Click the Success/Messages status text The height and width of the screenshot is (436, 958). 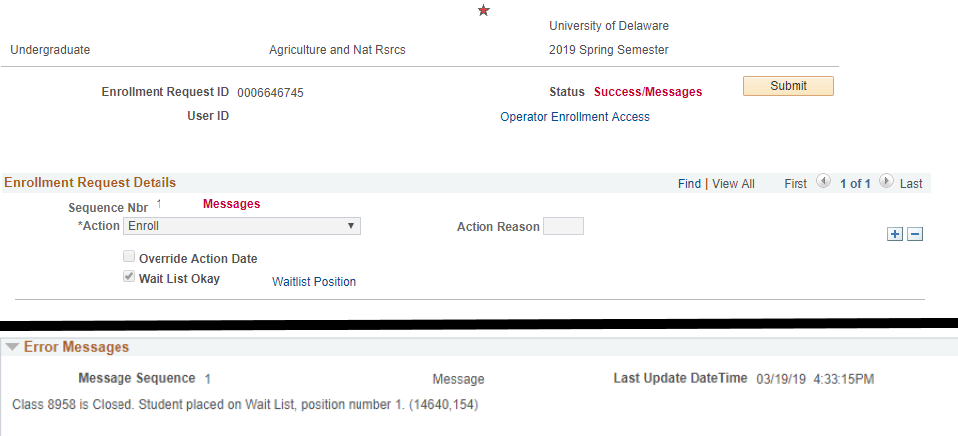[648, 92]
